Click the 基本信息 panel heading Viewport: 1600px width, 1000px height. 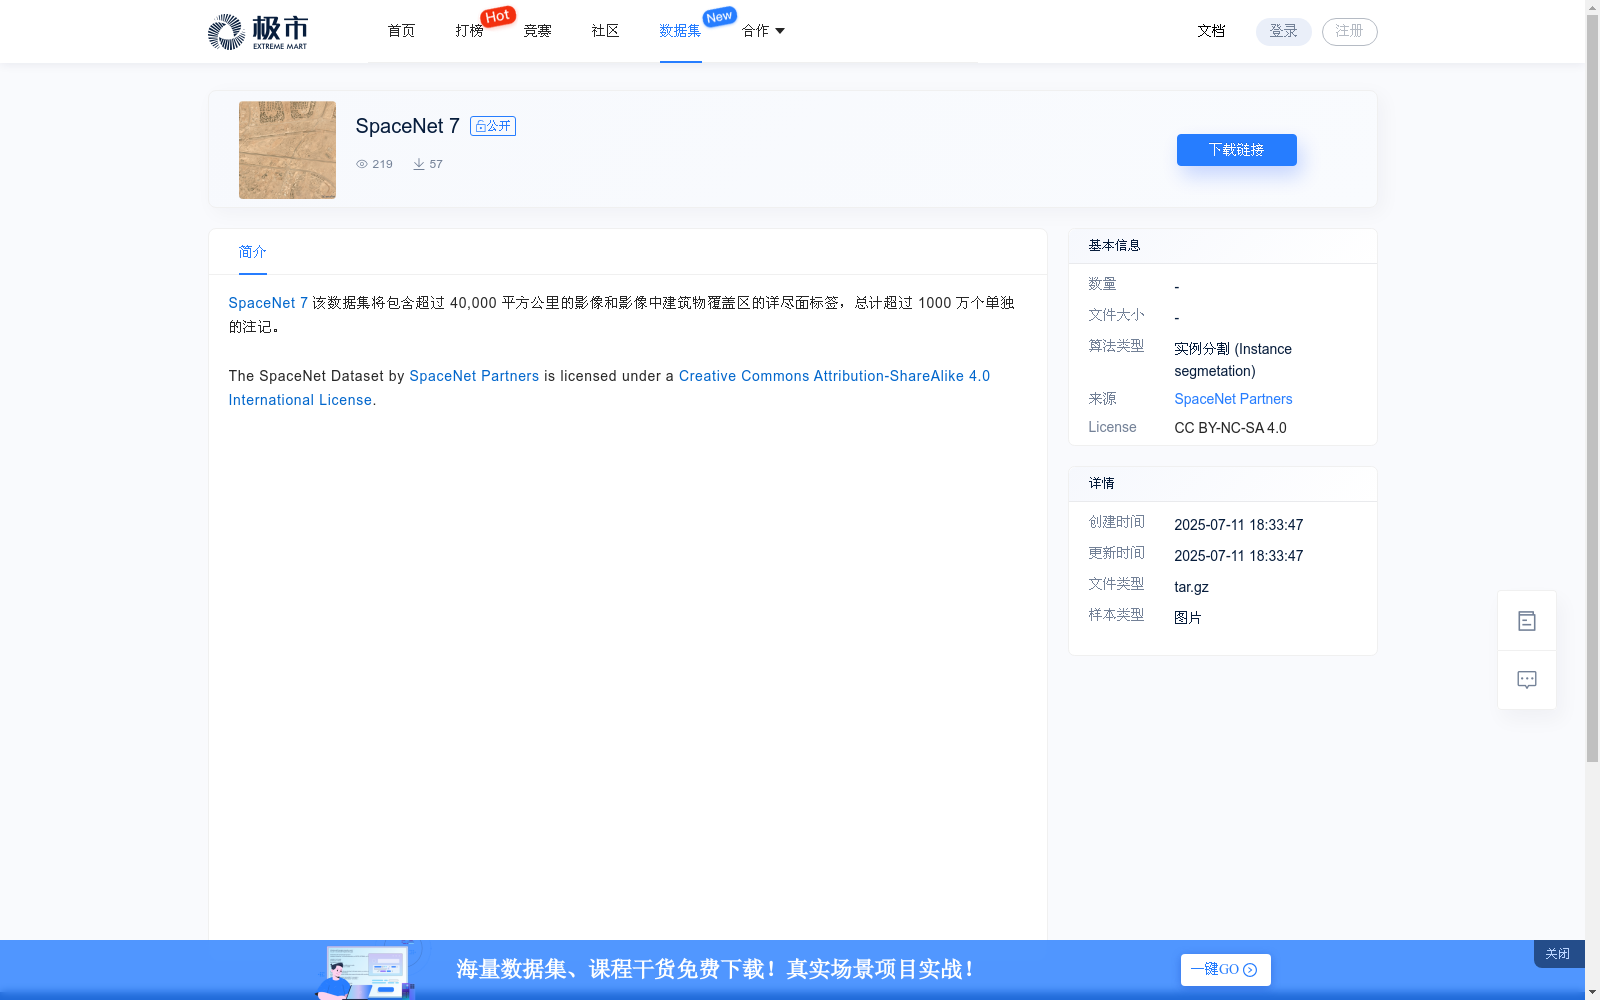pos(1114,245)
